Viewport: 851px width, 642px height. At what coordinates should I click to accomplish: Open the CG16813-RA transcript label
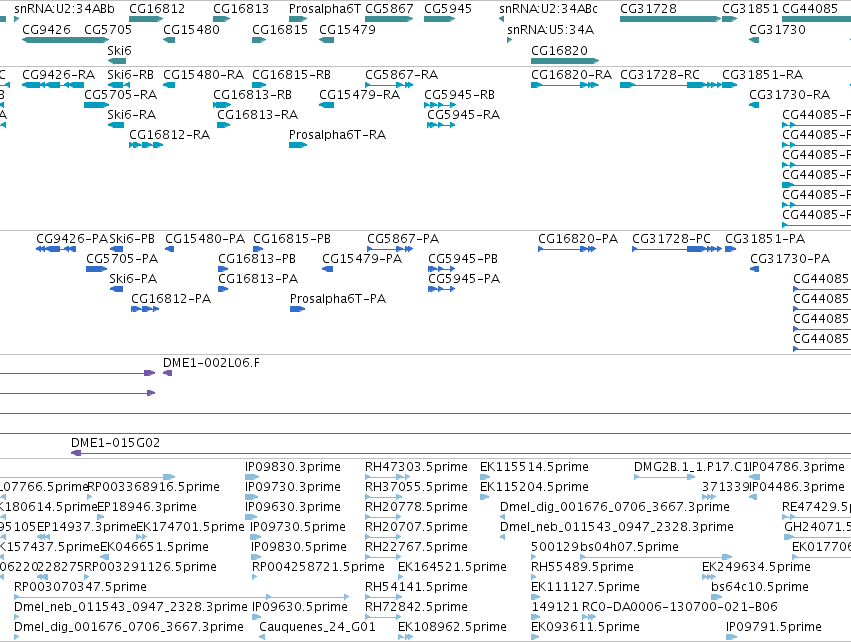258,115
